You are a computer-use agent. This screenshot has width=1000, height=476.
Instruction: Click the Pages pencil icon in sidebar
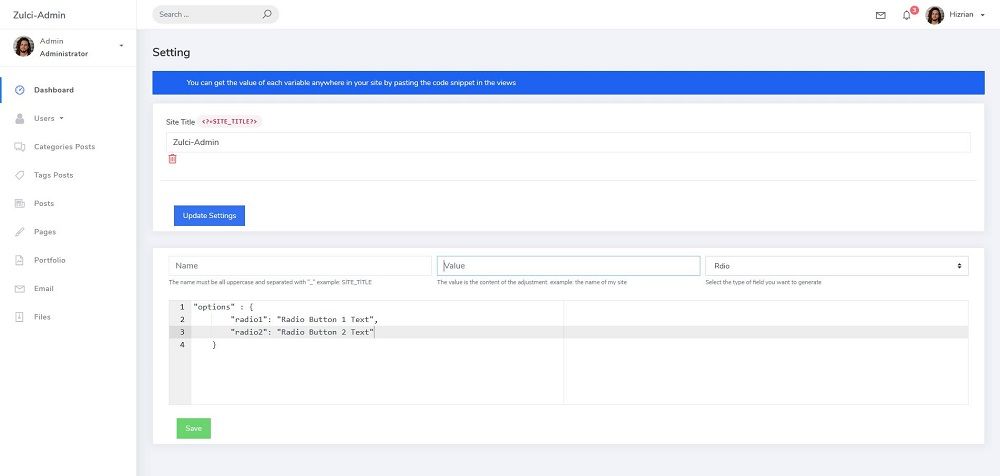pyautogui.click(x=20, y=232)
